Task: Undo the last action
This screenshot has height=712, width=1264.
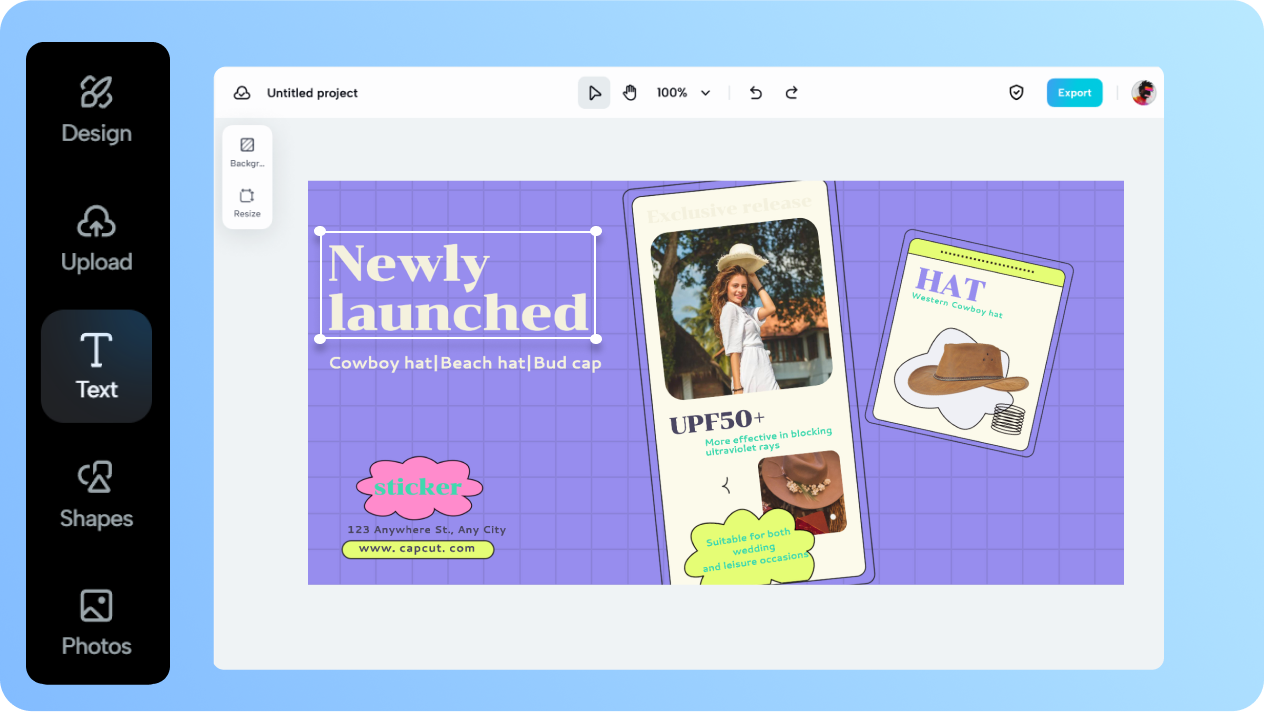Action: point(755,92)
